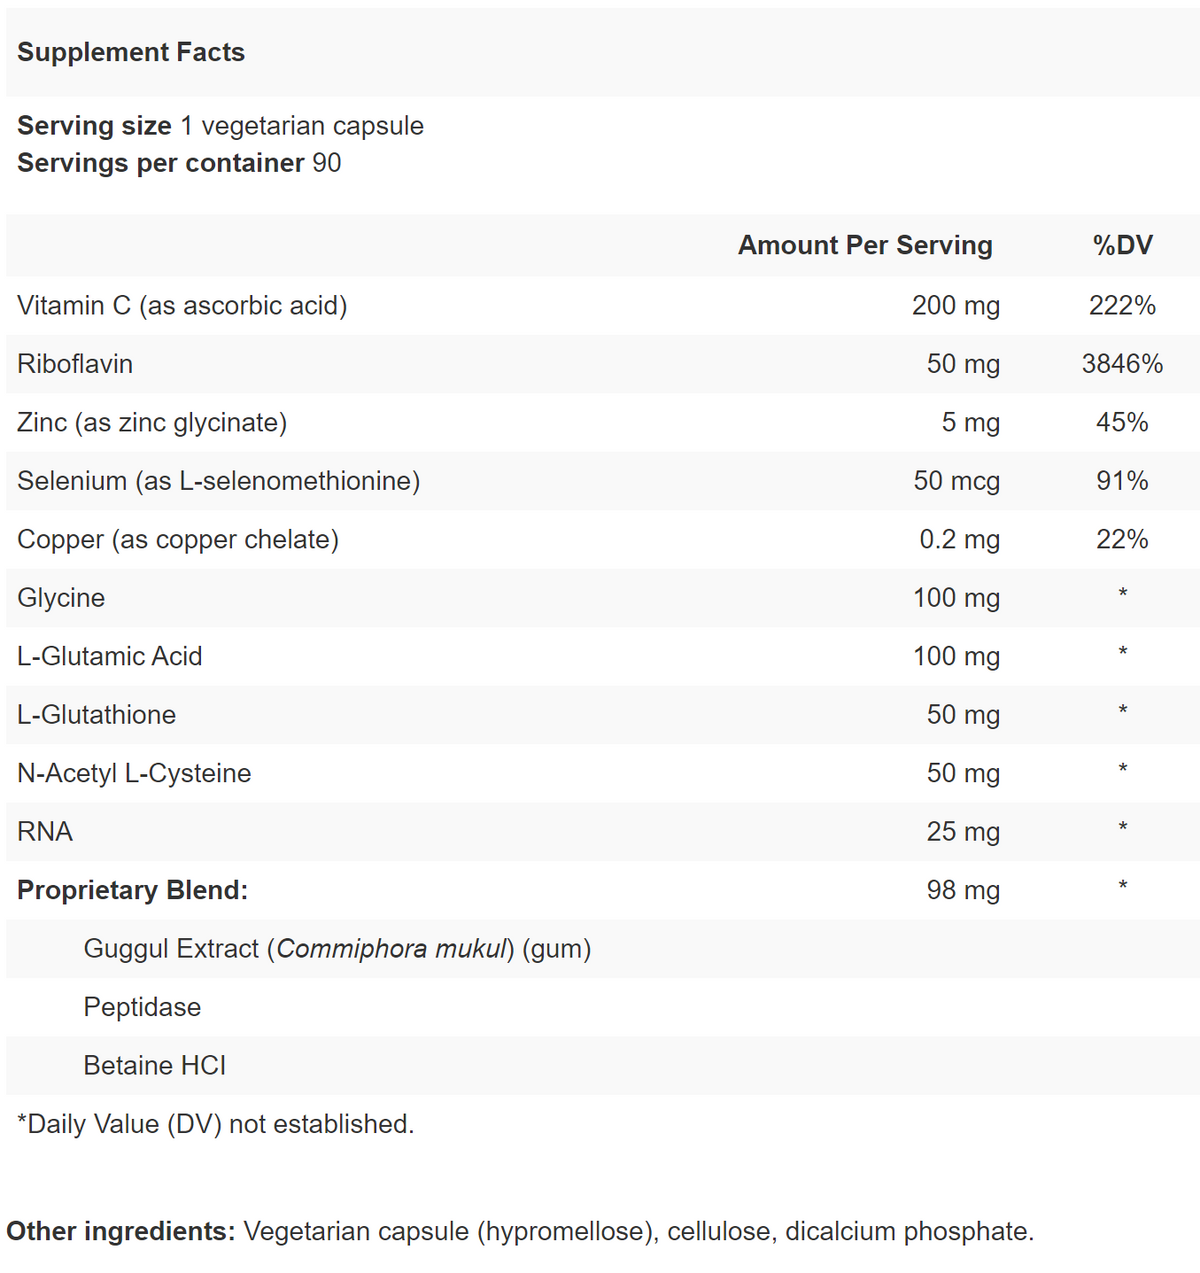Click the L-Glutathione row label

[x=97, y=715]
